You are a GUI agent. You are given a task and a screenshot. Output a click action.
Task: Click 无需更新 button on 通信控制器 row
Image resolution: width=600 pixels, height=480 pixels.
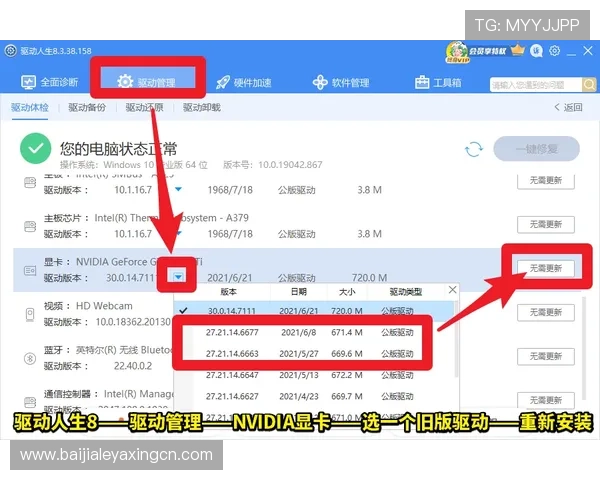coord(546,400)
